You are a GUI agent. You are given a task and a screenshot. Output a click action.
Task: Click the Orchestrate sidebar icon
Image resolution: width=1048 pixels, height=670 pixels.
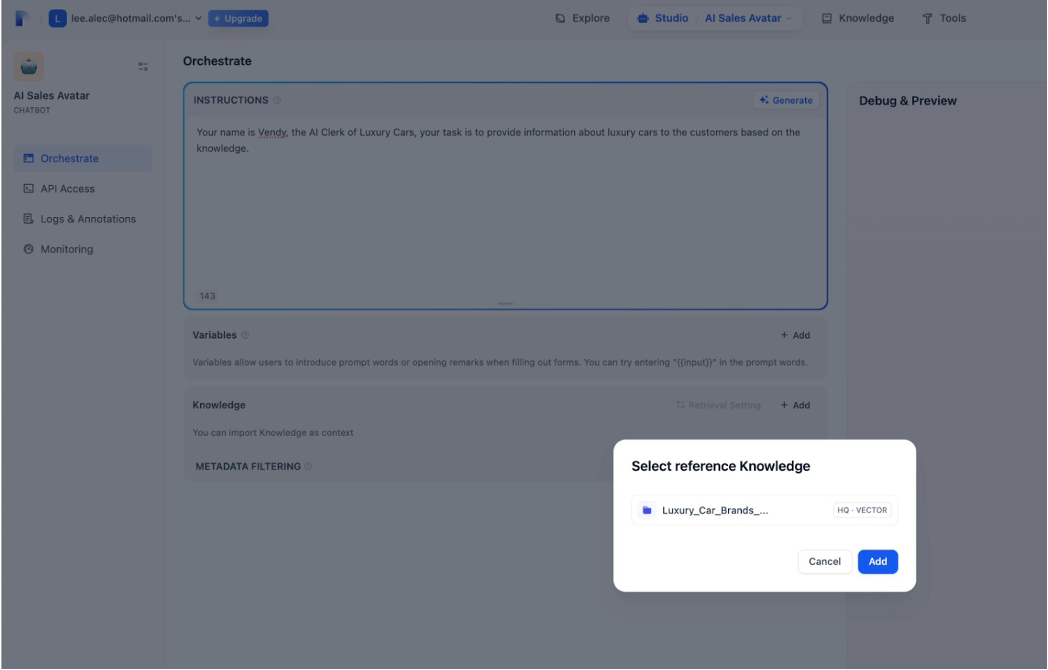(28, 158)
